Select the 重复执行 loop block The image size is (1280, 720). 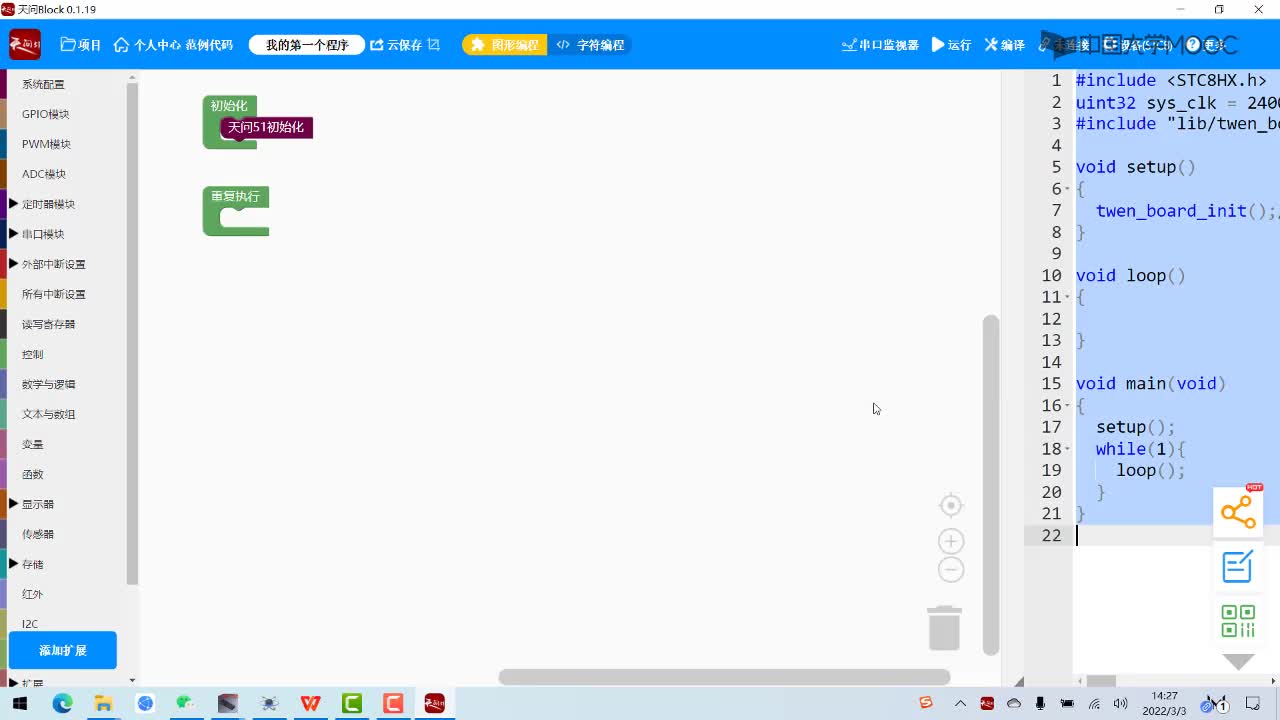coord(235,196)
